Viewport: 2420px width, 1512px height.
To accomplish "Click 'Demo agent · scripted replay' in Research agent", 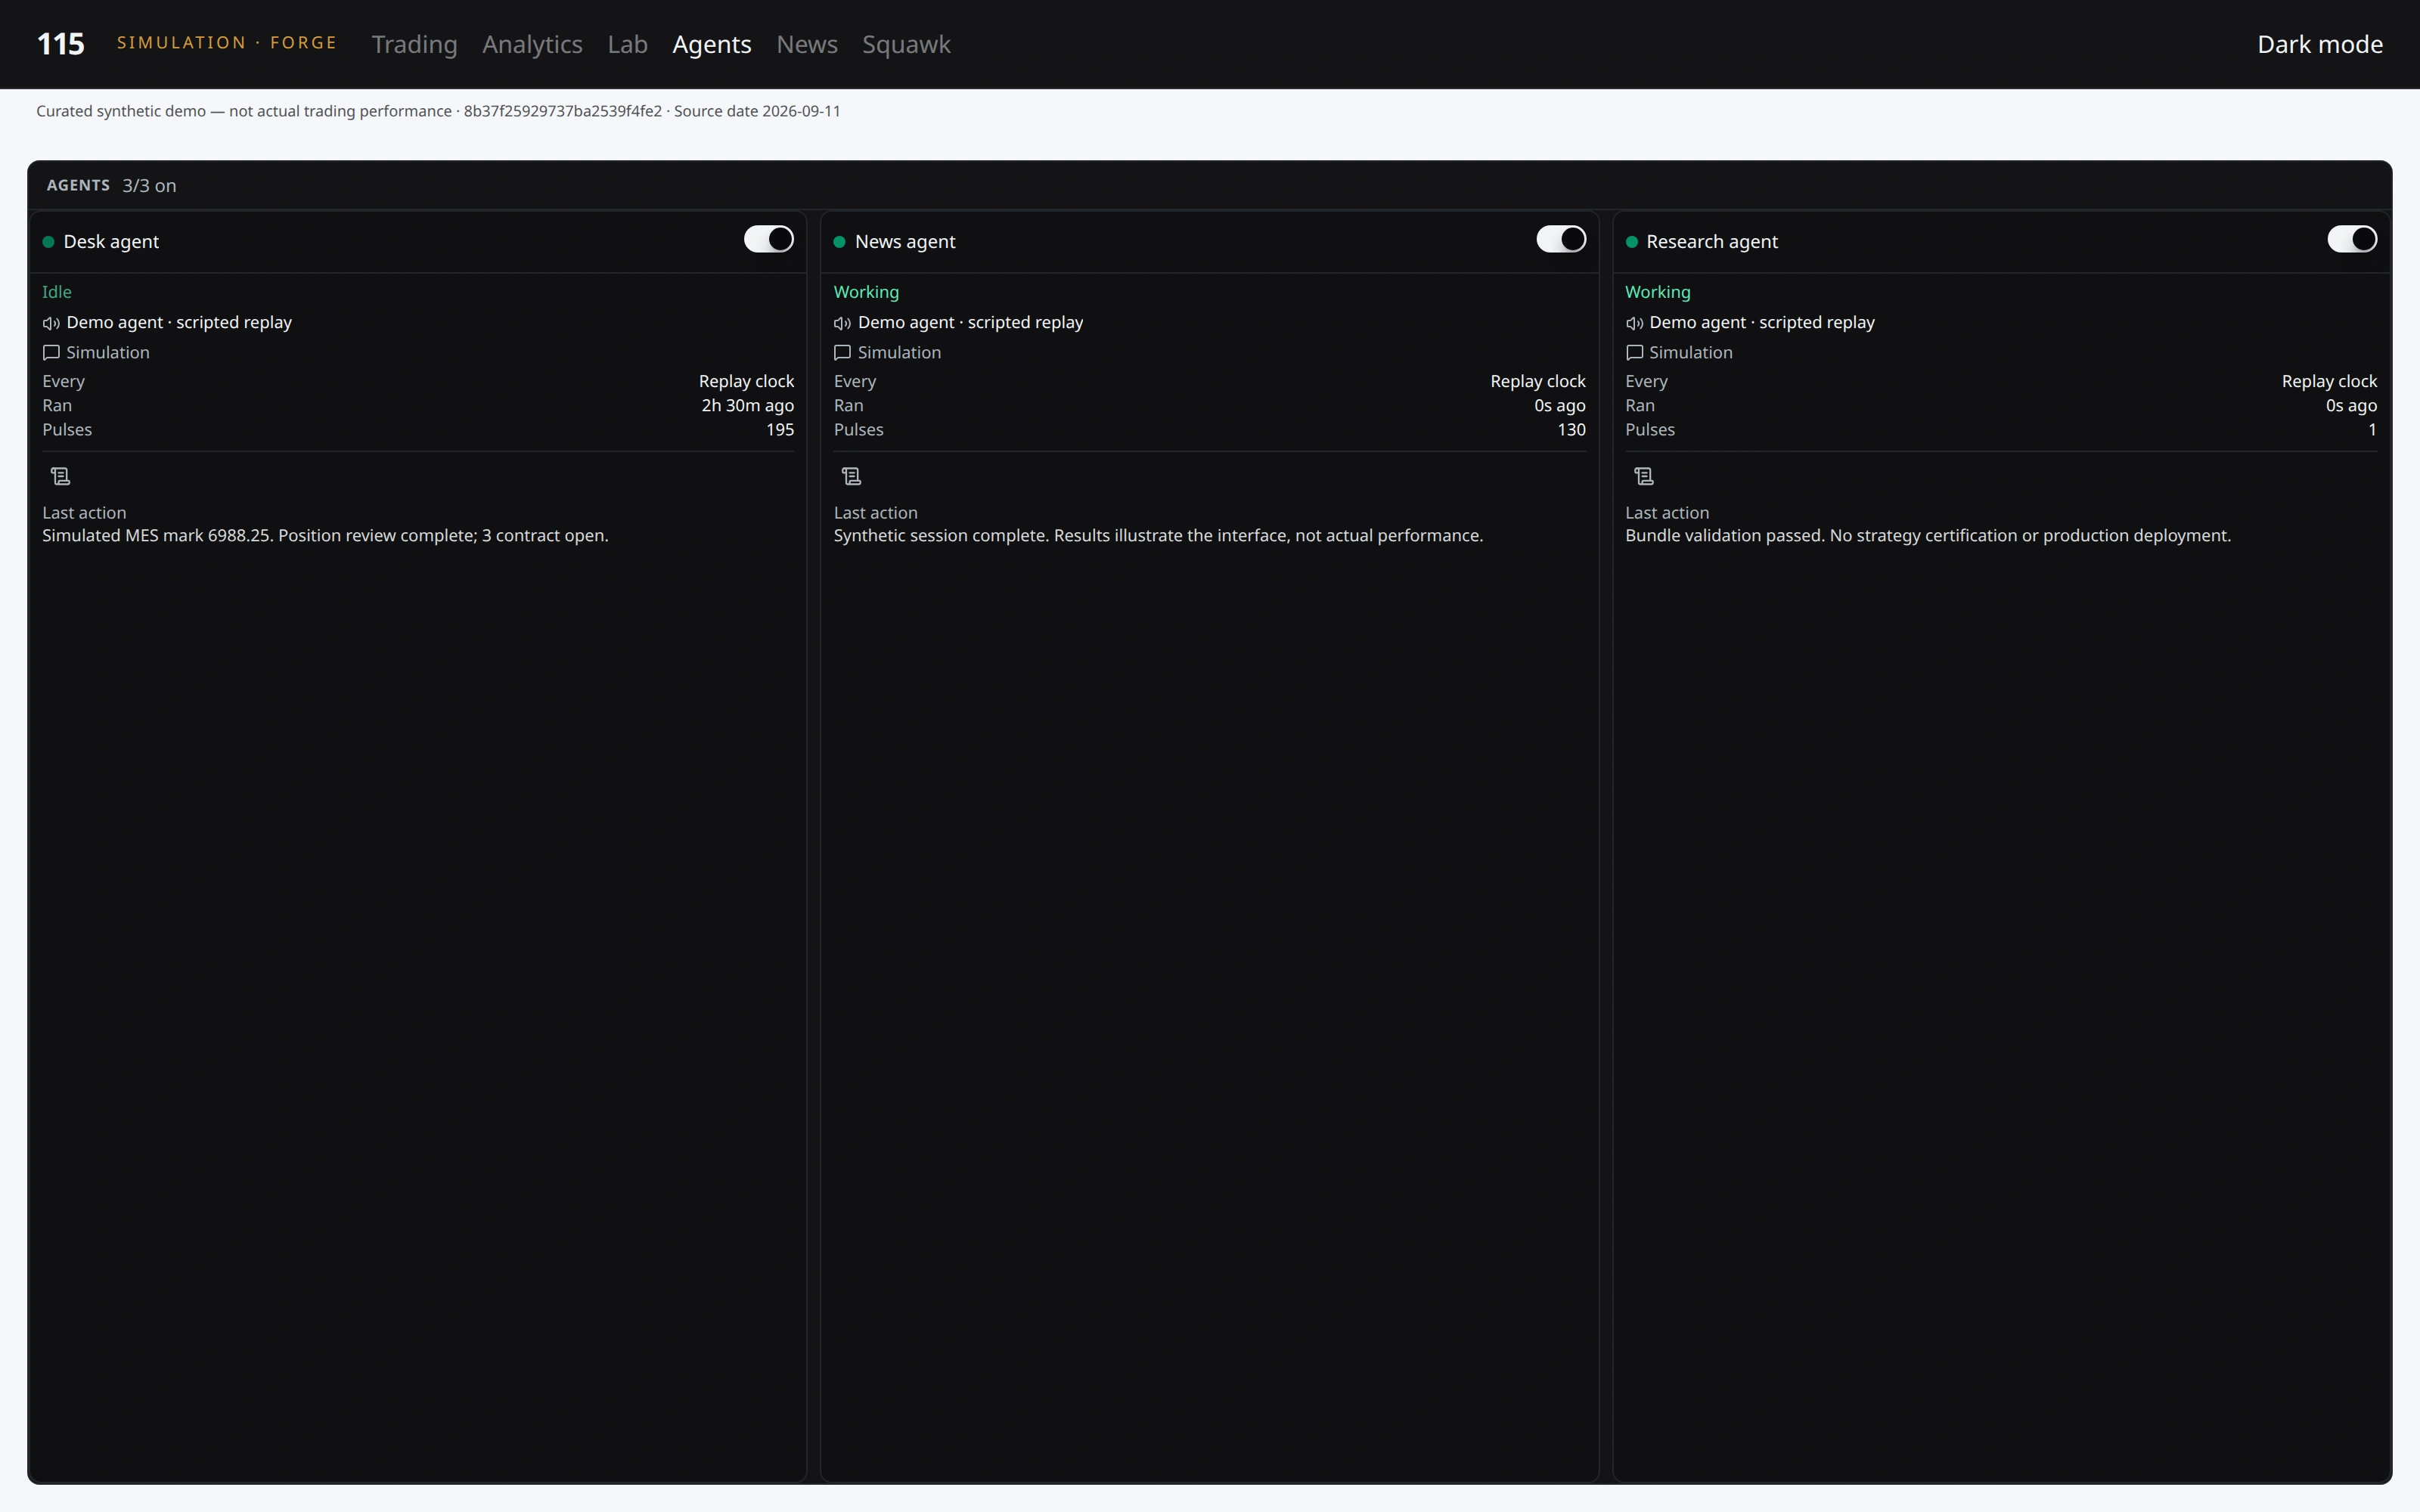I will 1762,323.
